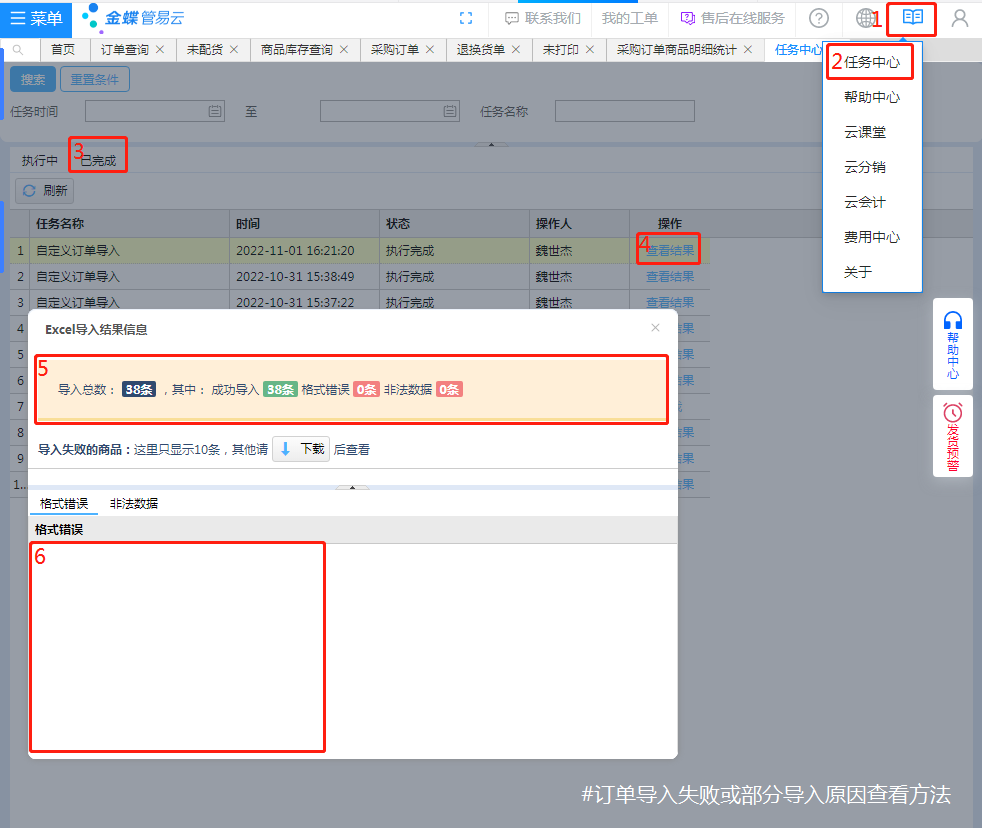The image size is (982, 828).
Task: Open the 发货预警 alarm clock widget
Action: (952, 436)
